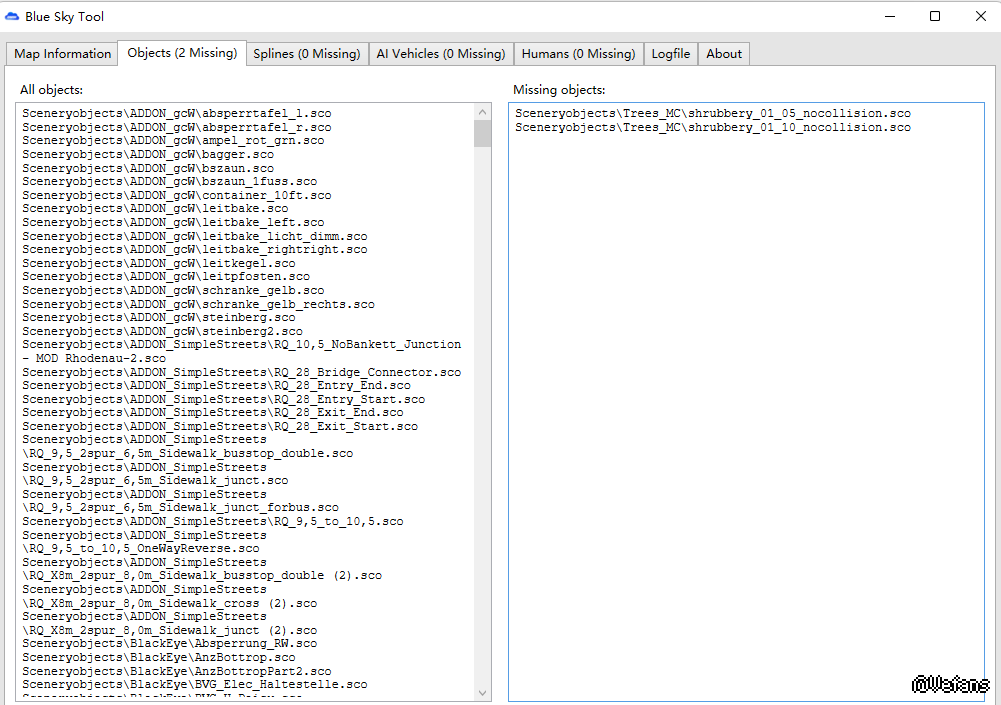
Task: Select BVG_Elec_Haltestelle.sco in object list
Action: point(195,685)
